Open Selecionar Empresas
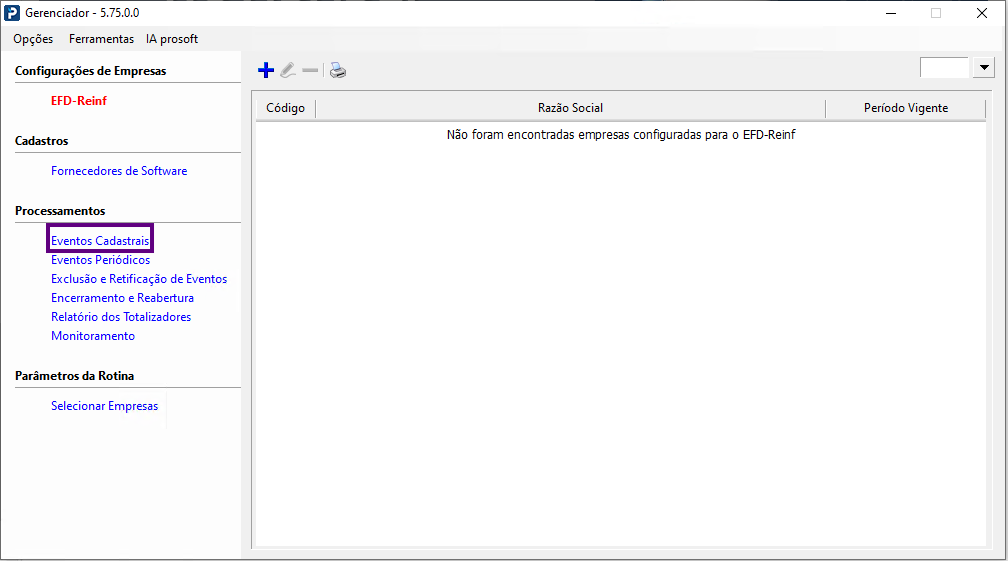This screenshot has width=1008, height=561. point(104,406)
